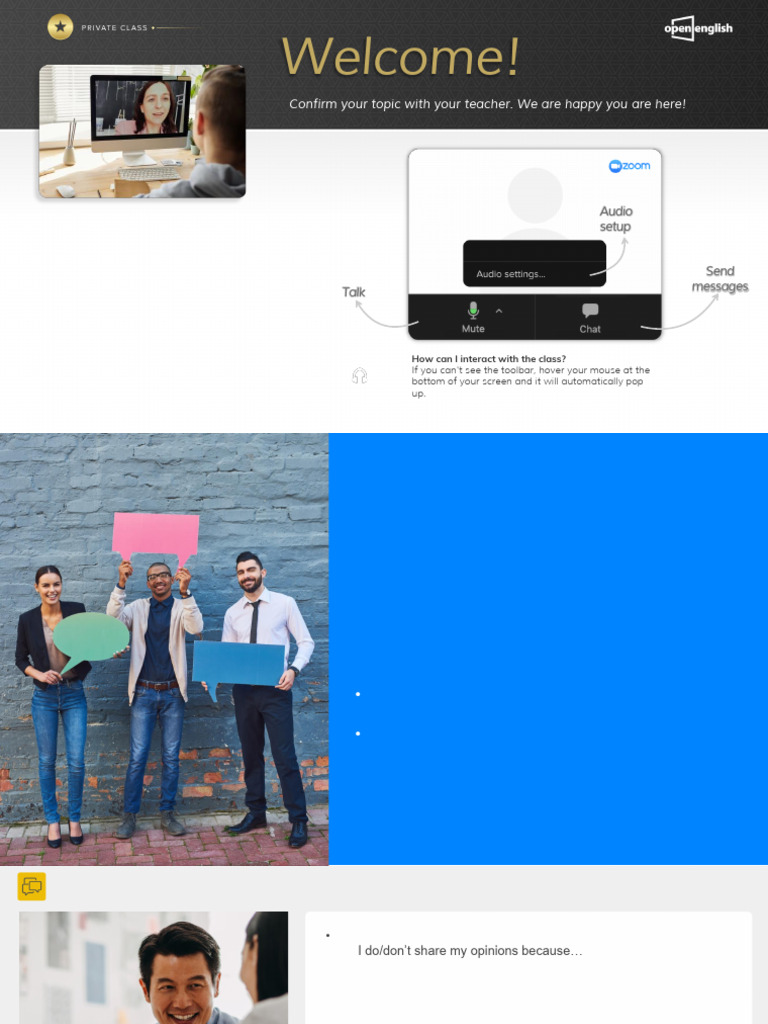Click the 'Talk' label
This screenshot has height=1024, width=768.
(x=353, y=292)
